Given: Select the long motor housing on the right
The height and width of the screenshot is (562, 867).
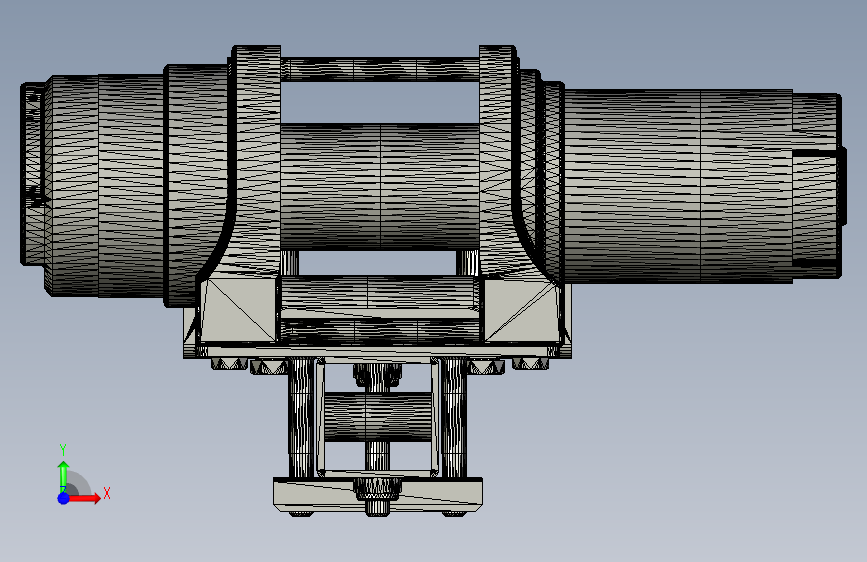Looking at the screenshot, I should tap(679, 186).
